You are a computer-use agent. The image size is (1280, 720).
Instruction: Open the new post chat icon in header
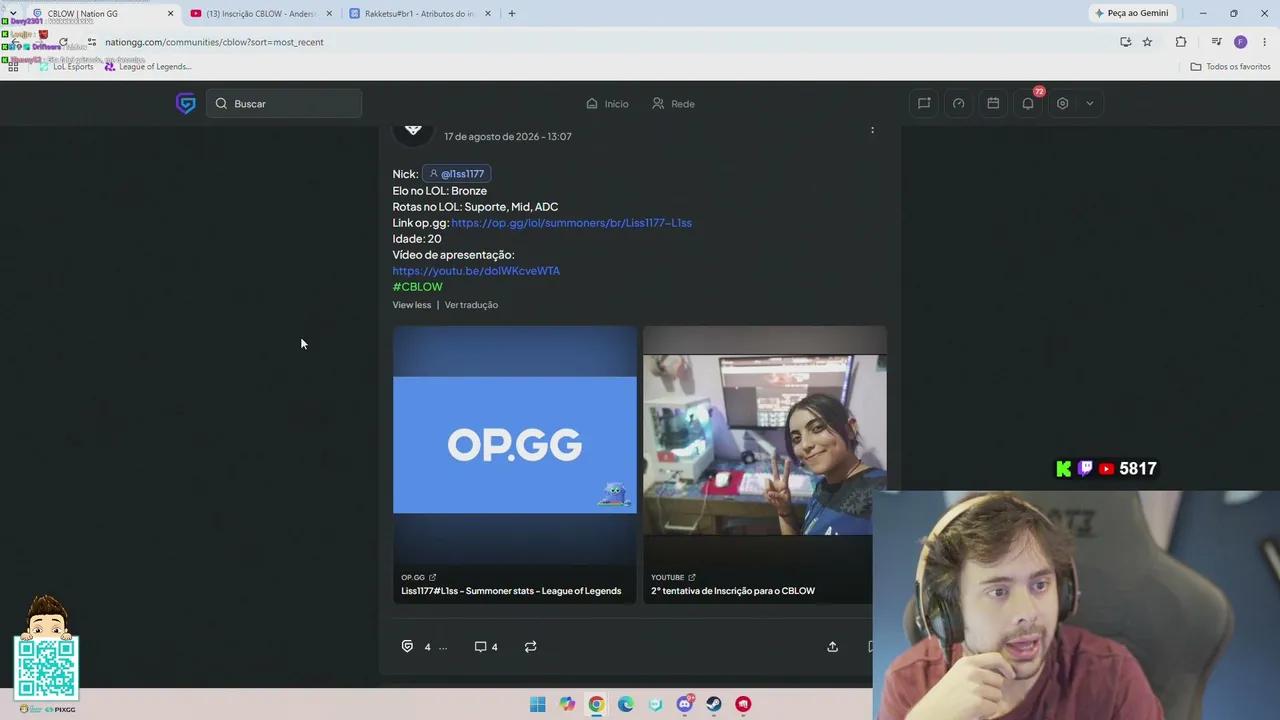(924, 103)
